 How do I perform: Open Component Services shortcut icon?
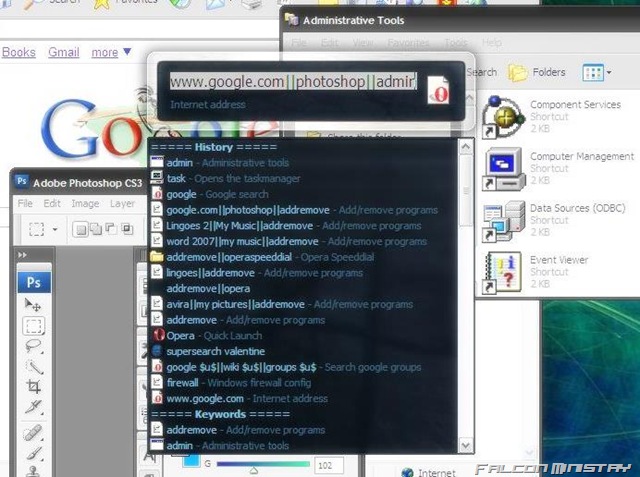coord(503,117)
